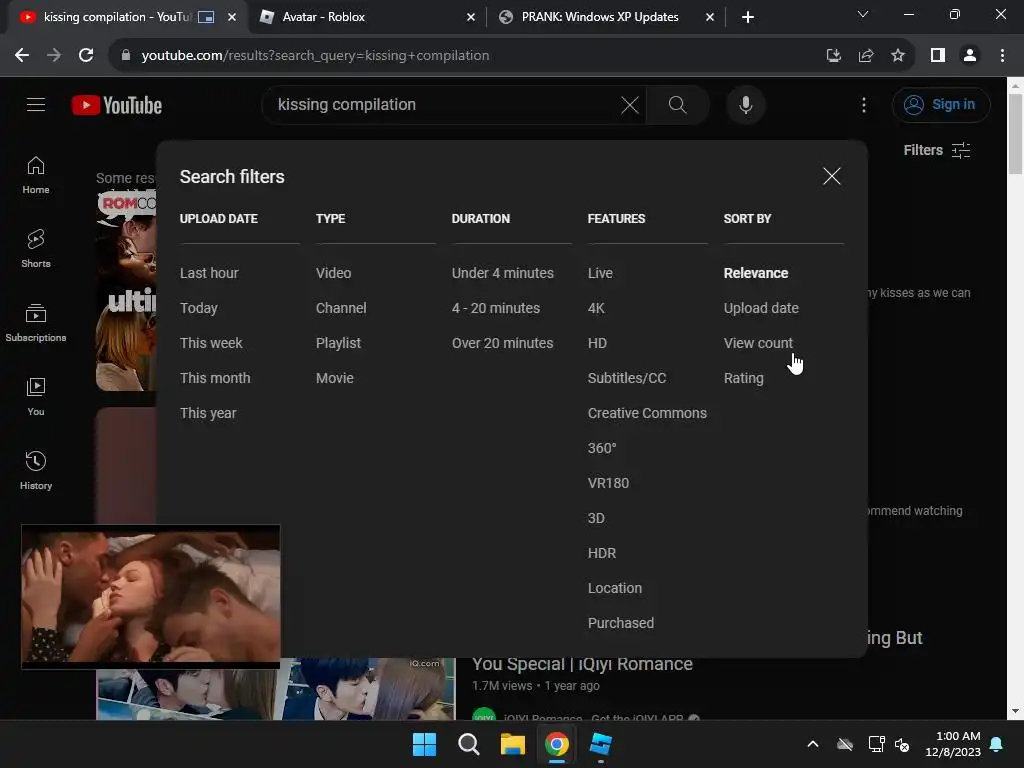Share this page from the address bar
The width and height of the screenshot is (1024, 768).
[866, 56]
